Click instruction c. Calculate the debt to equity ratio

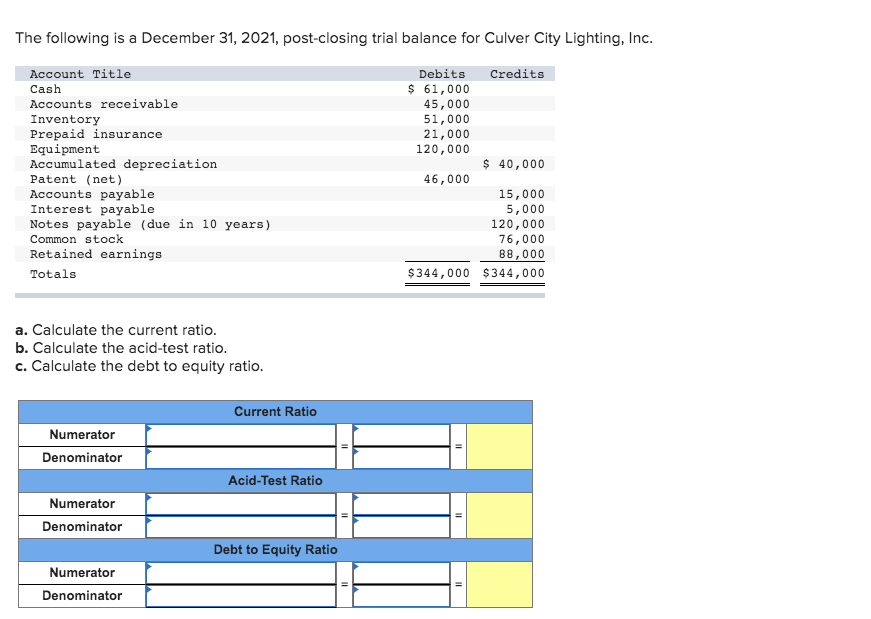pyautogui.click(x=139, y=366)
